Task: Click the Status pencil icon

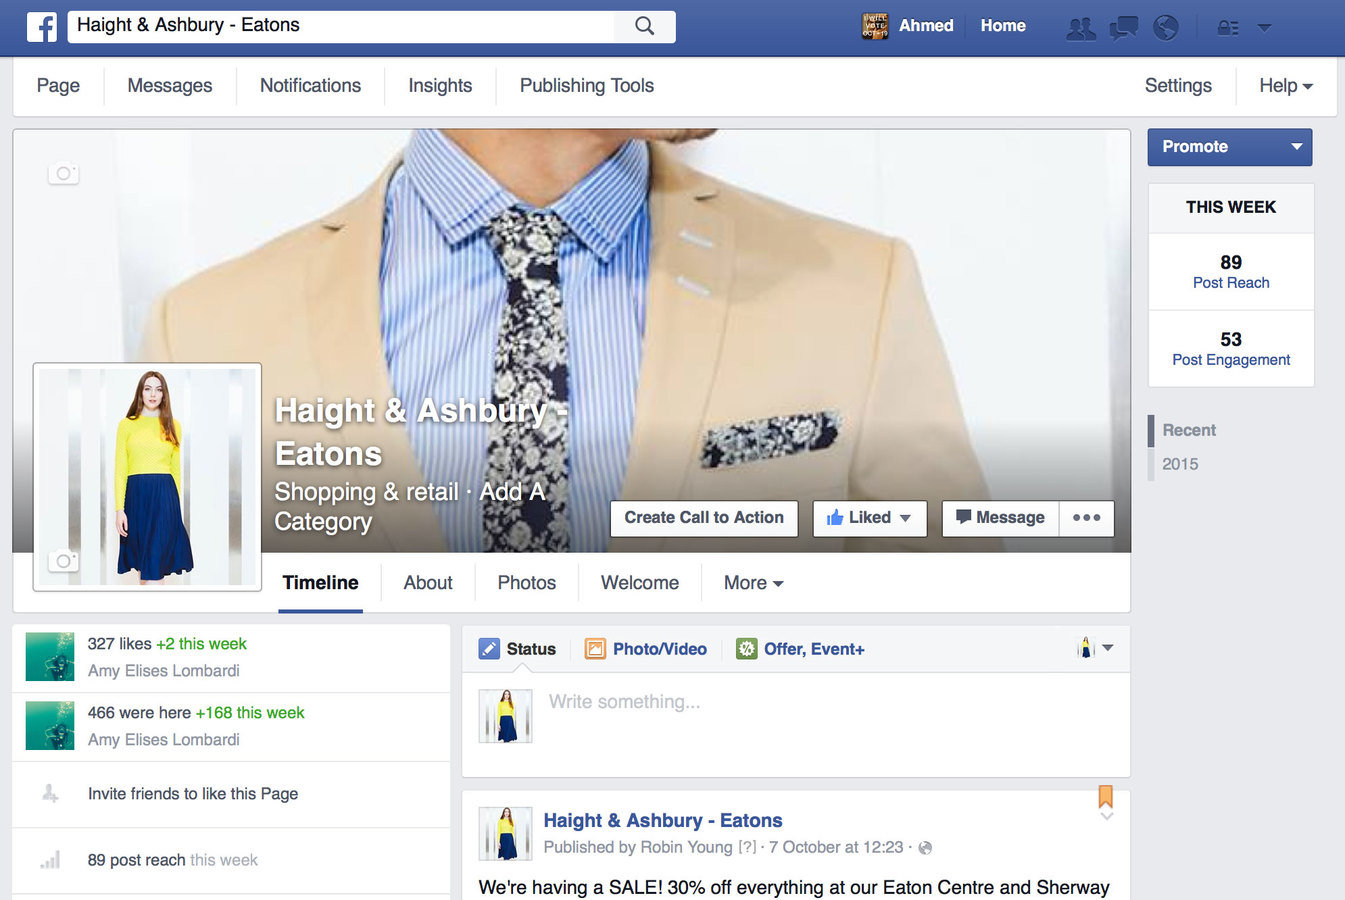Action: tap(489, 649)
